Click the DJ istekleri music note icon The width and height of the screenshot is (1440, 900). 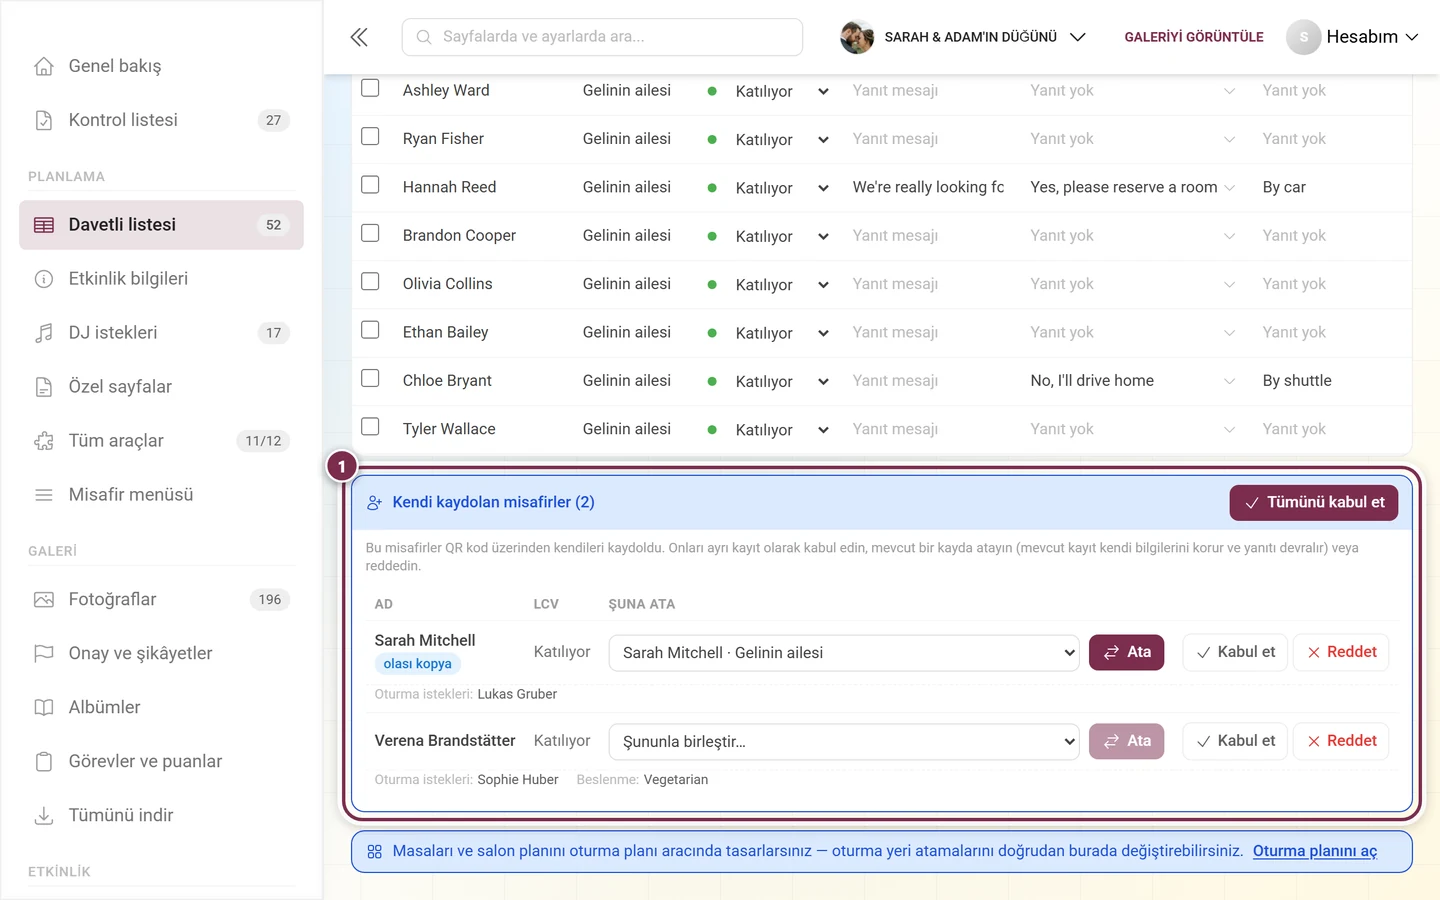click(x=44, y=333)
